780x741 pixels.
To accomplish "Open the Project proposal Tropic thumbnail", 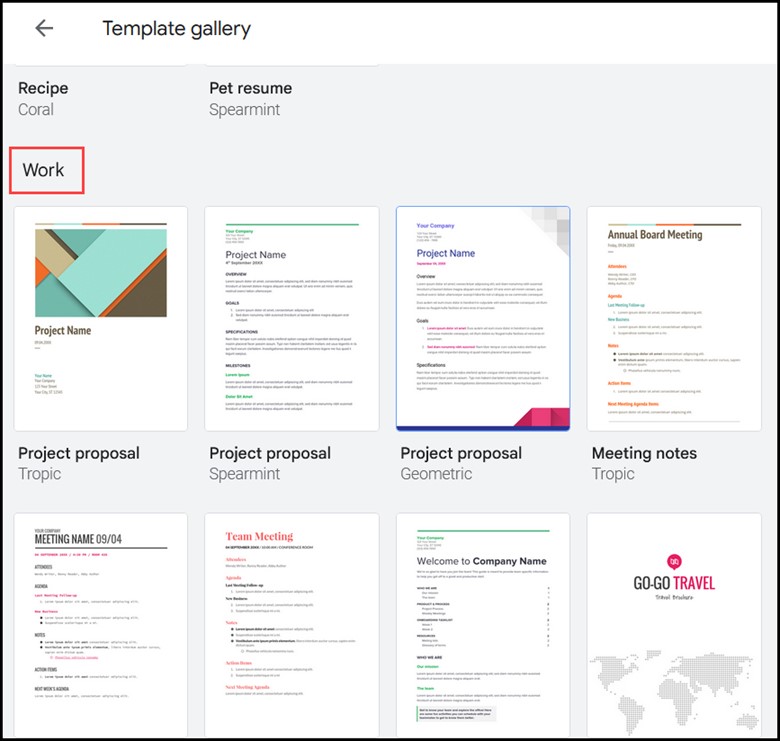I will [101, 319].
